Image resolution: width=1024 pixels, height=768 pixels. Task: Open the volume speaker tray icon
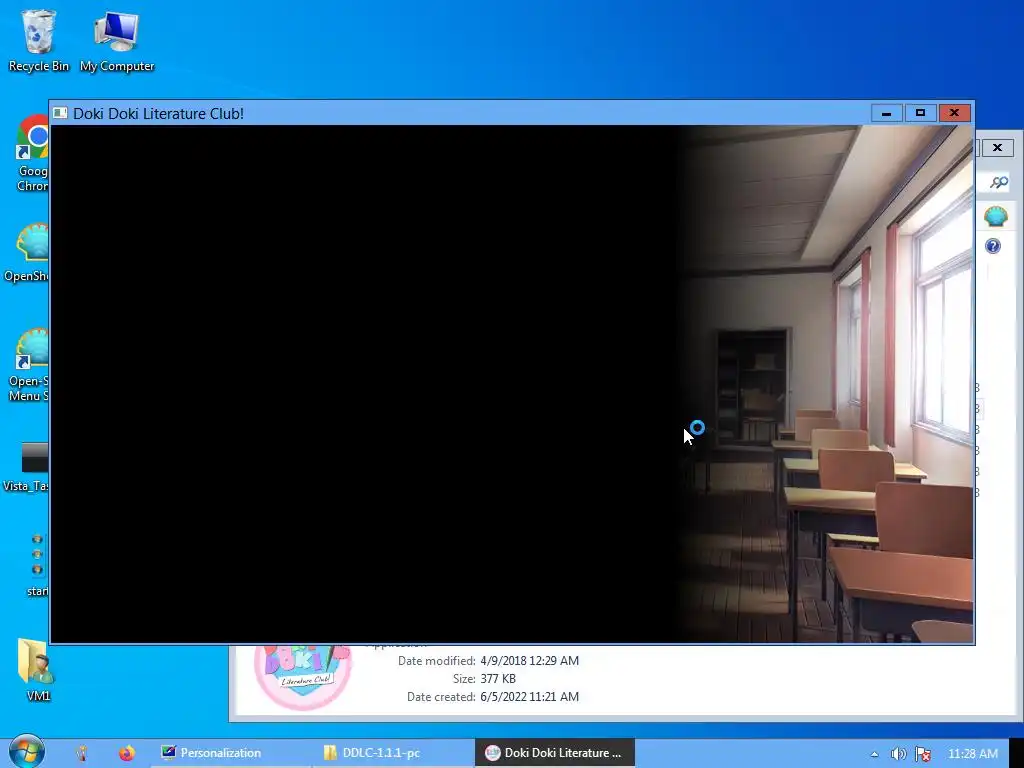899,754
